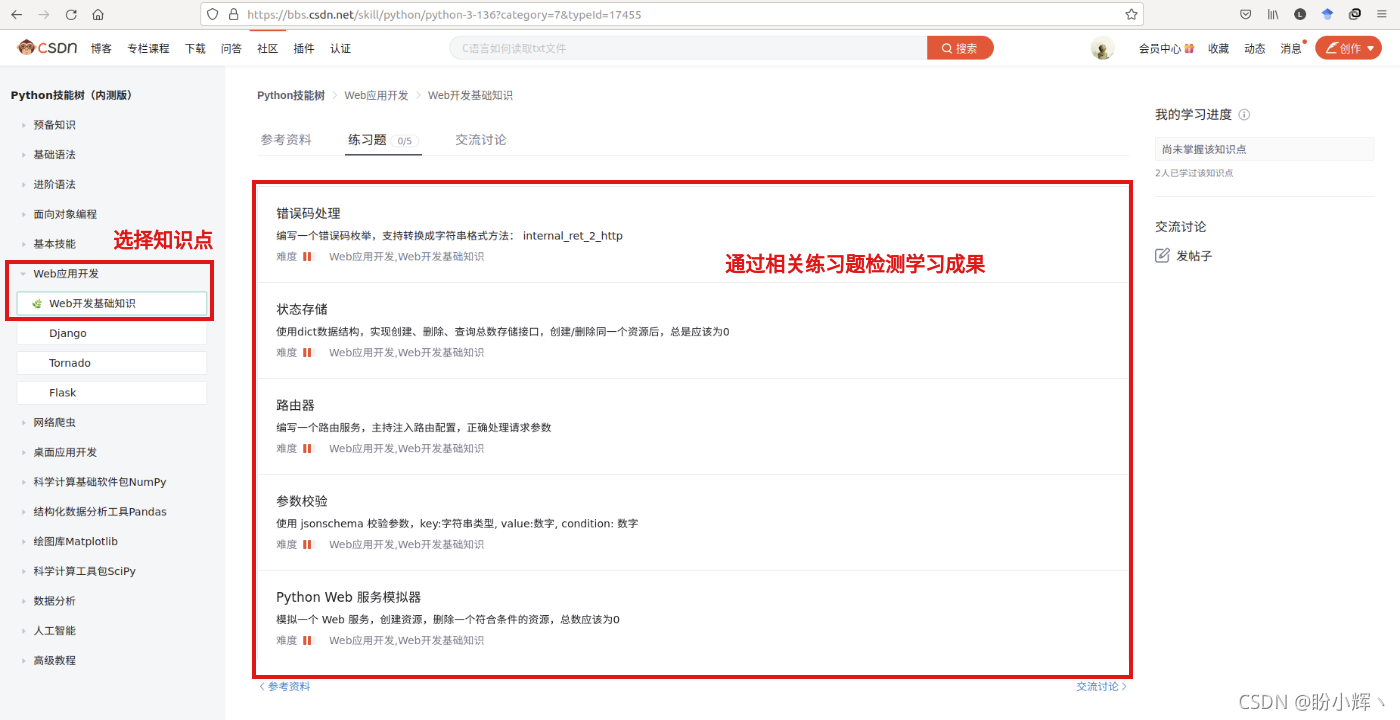This screenshot has height=720, width=1400.
Task: Click the leaf icon beside Web开发基础知识
Action: click(37, 303)
